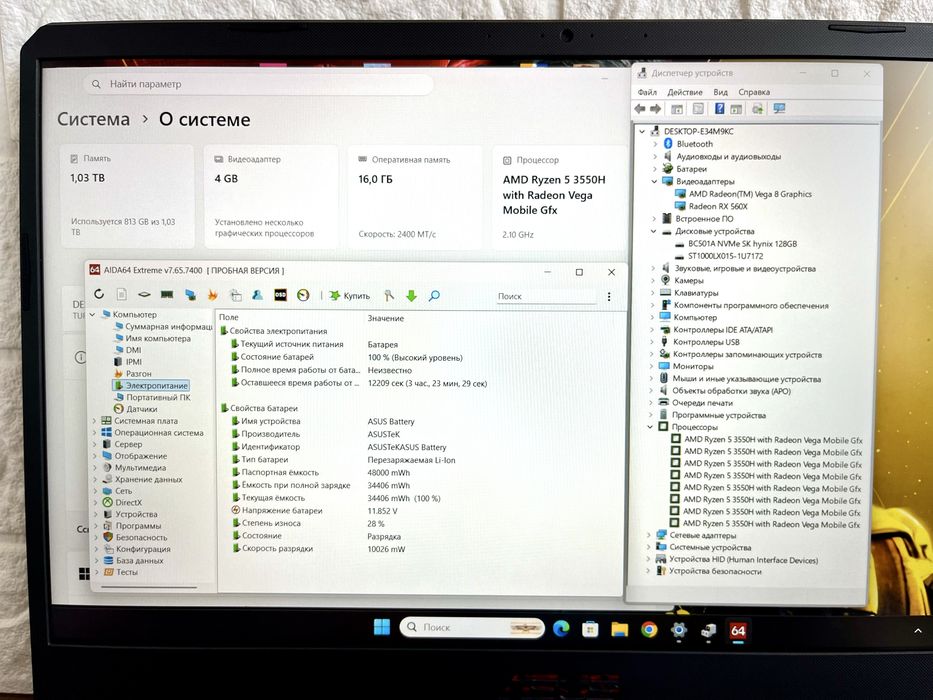Expand the Системная плата node in AIDA64
The height and width of the screenshot is (700, 933).
(x=94, y=420)
